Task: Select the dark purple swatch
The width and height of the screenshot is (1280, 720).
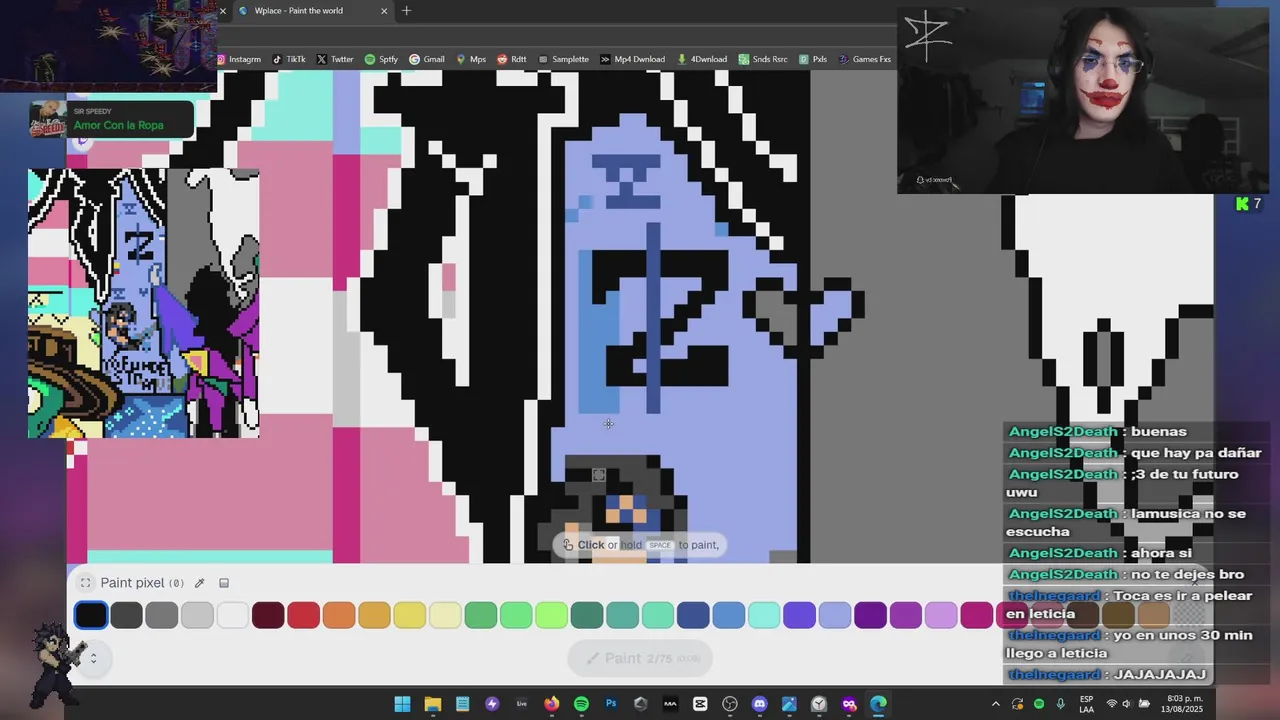Action: click(870, 614)
